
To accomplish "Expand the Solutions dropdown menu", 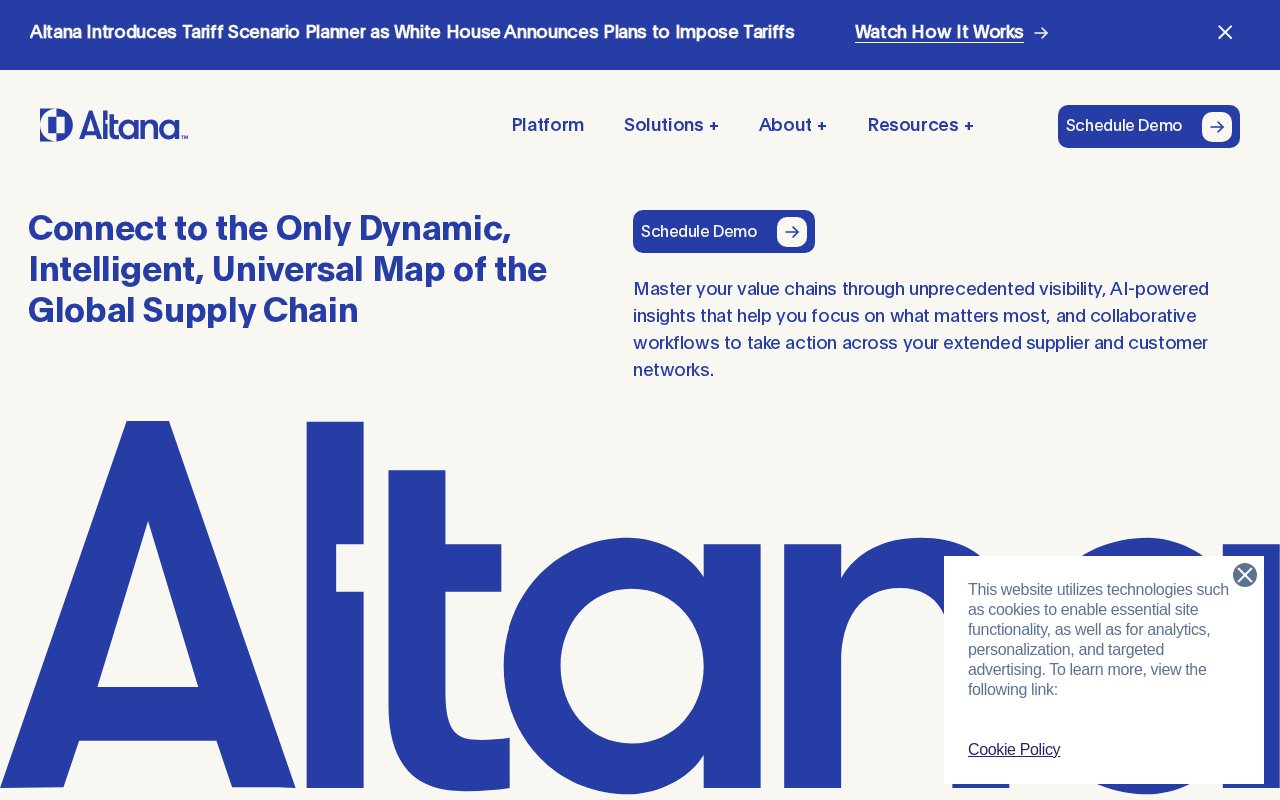I will pyautogui.click(x=671, y=125).
